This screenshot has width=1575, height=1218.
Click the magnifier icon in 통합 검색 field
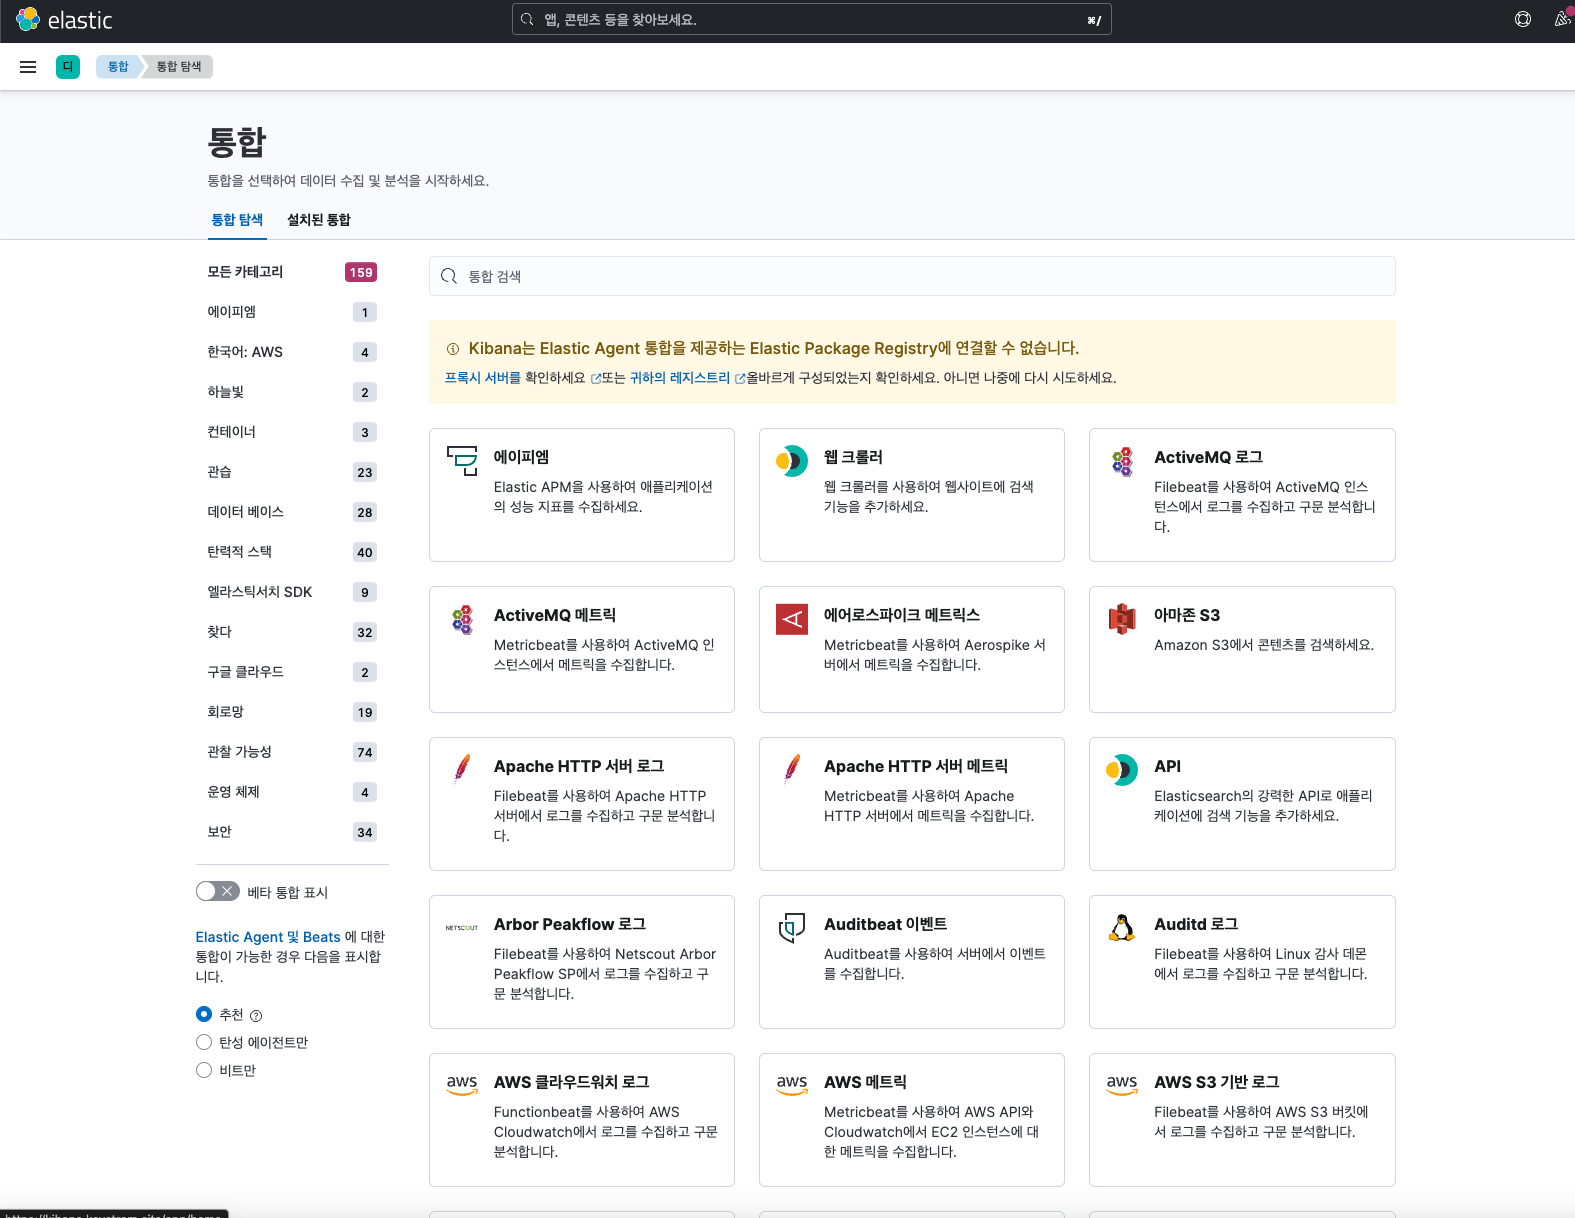pyautogui.click(x=449, y=276)
